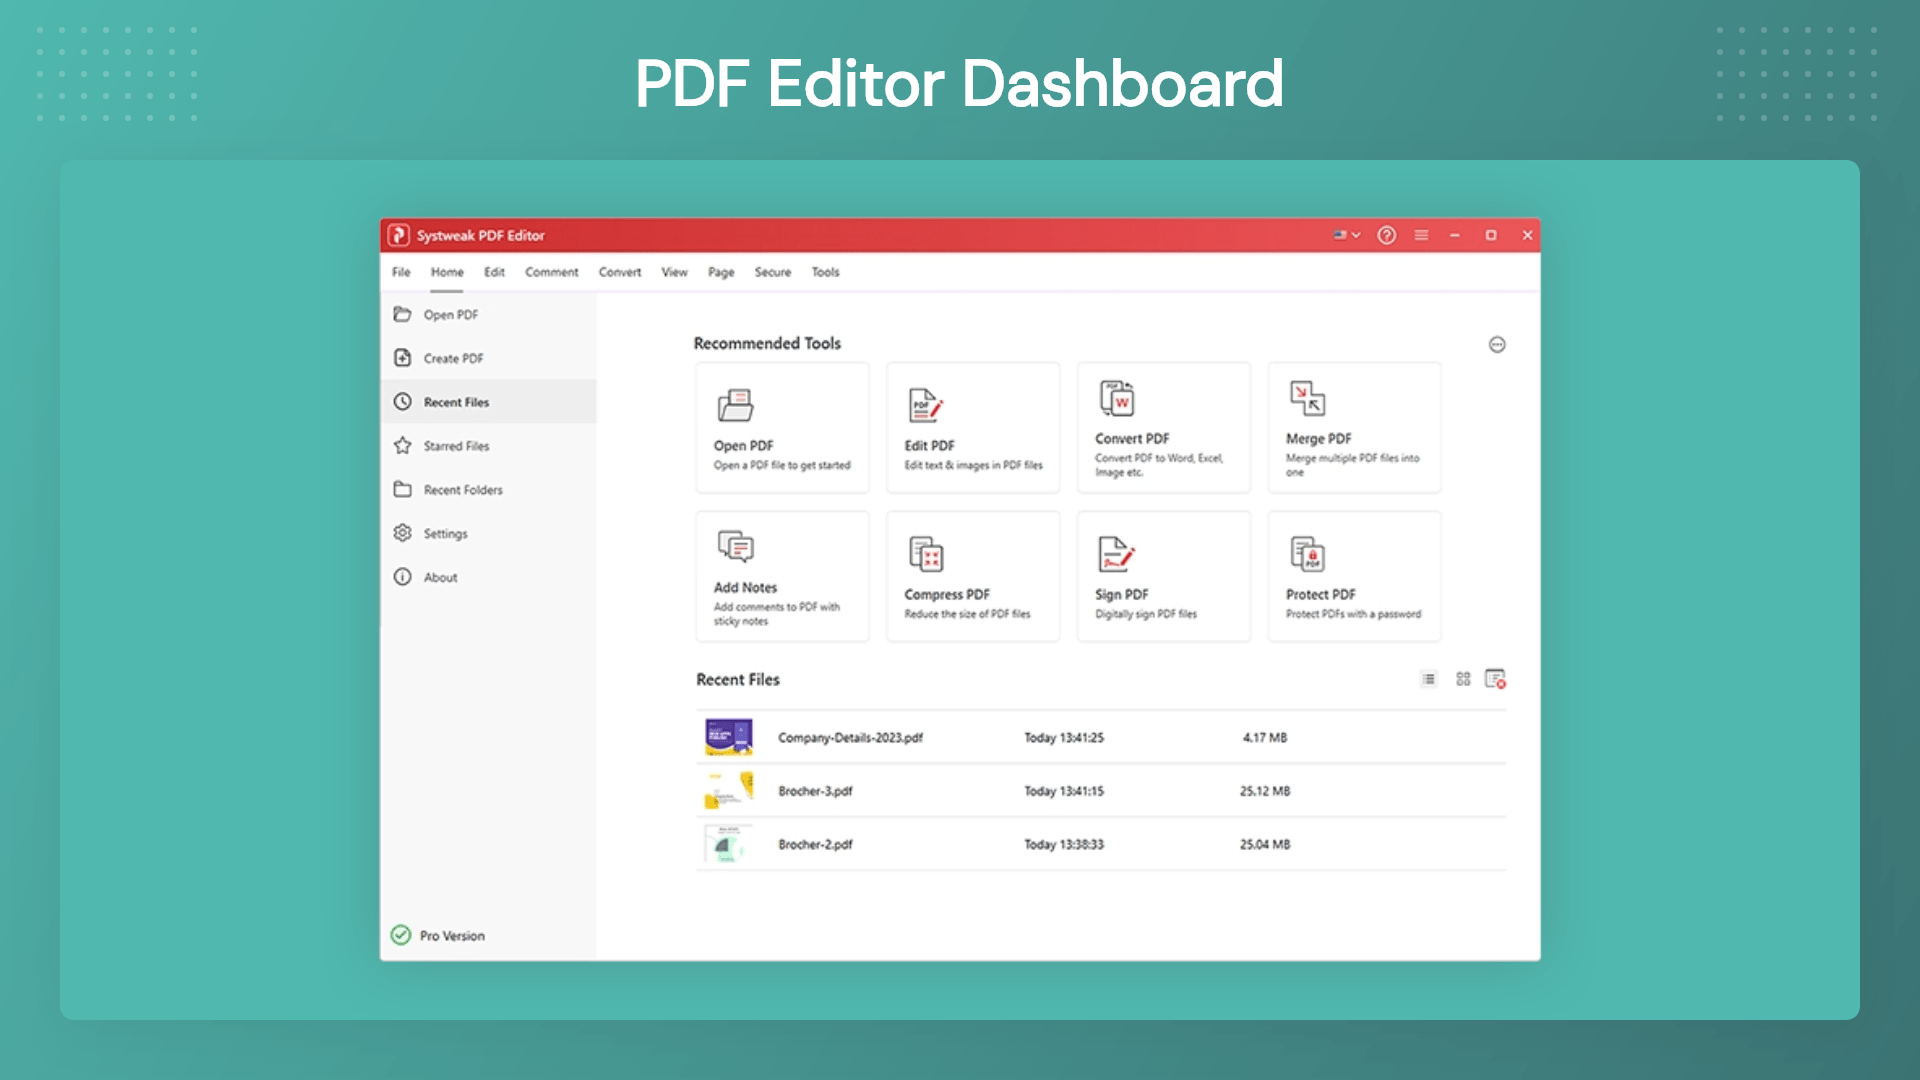
Task: Switch to the Home tab
Action: [x=447, y=272]
